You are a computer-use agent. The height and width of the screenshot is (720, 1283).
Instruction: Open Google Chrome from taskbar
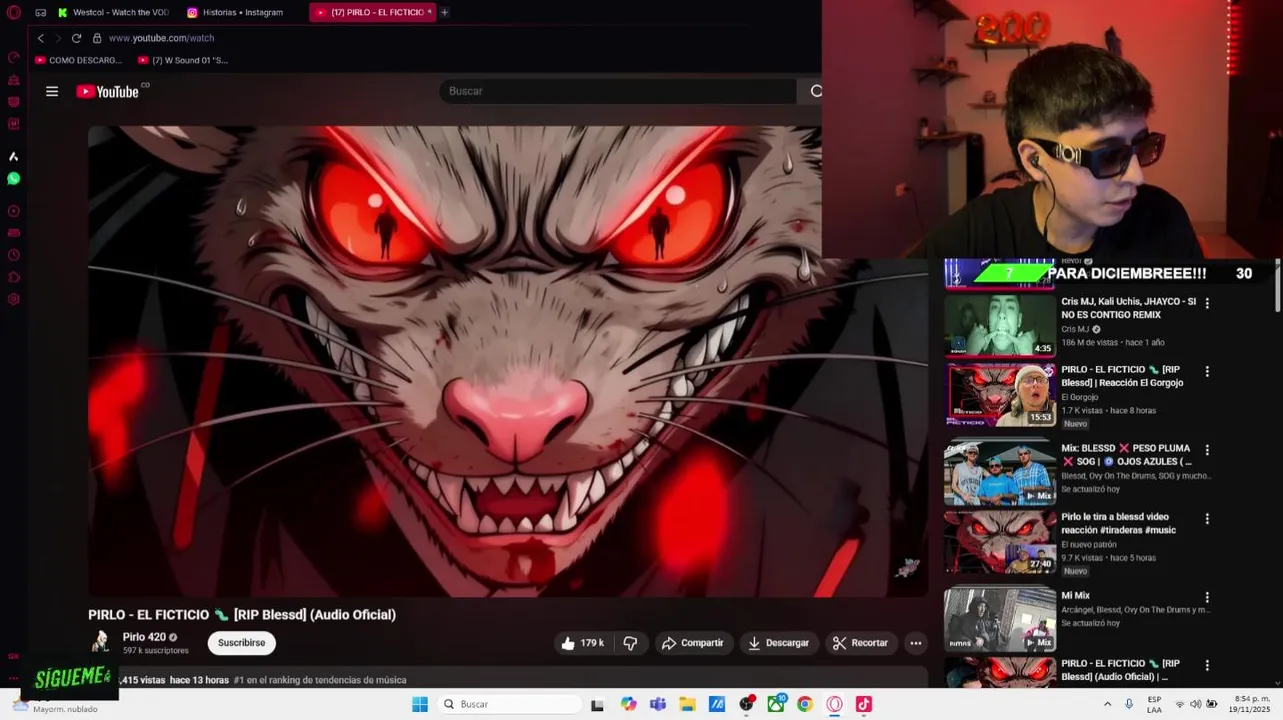click(805, 704)
